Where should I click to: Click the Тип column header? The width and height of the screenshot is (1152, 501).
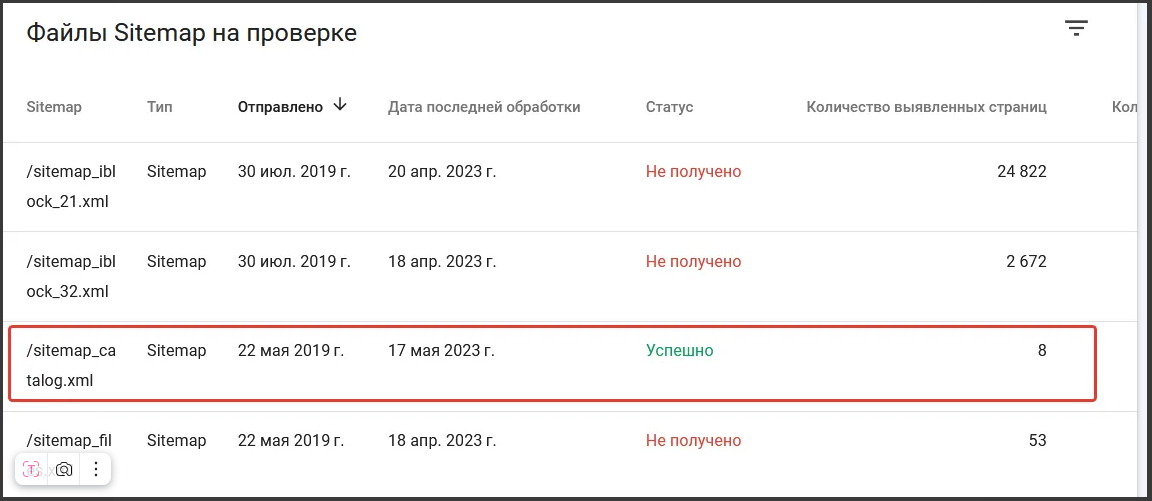click(160, 107)
